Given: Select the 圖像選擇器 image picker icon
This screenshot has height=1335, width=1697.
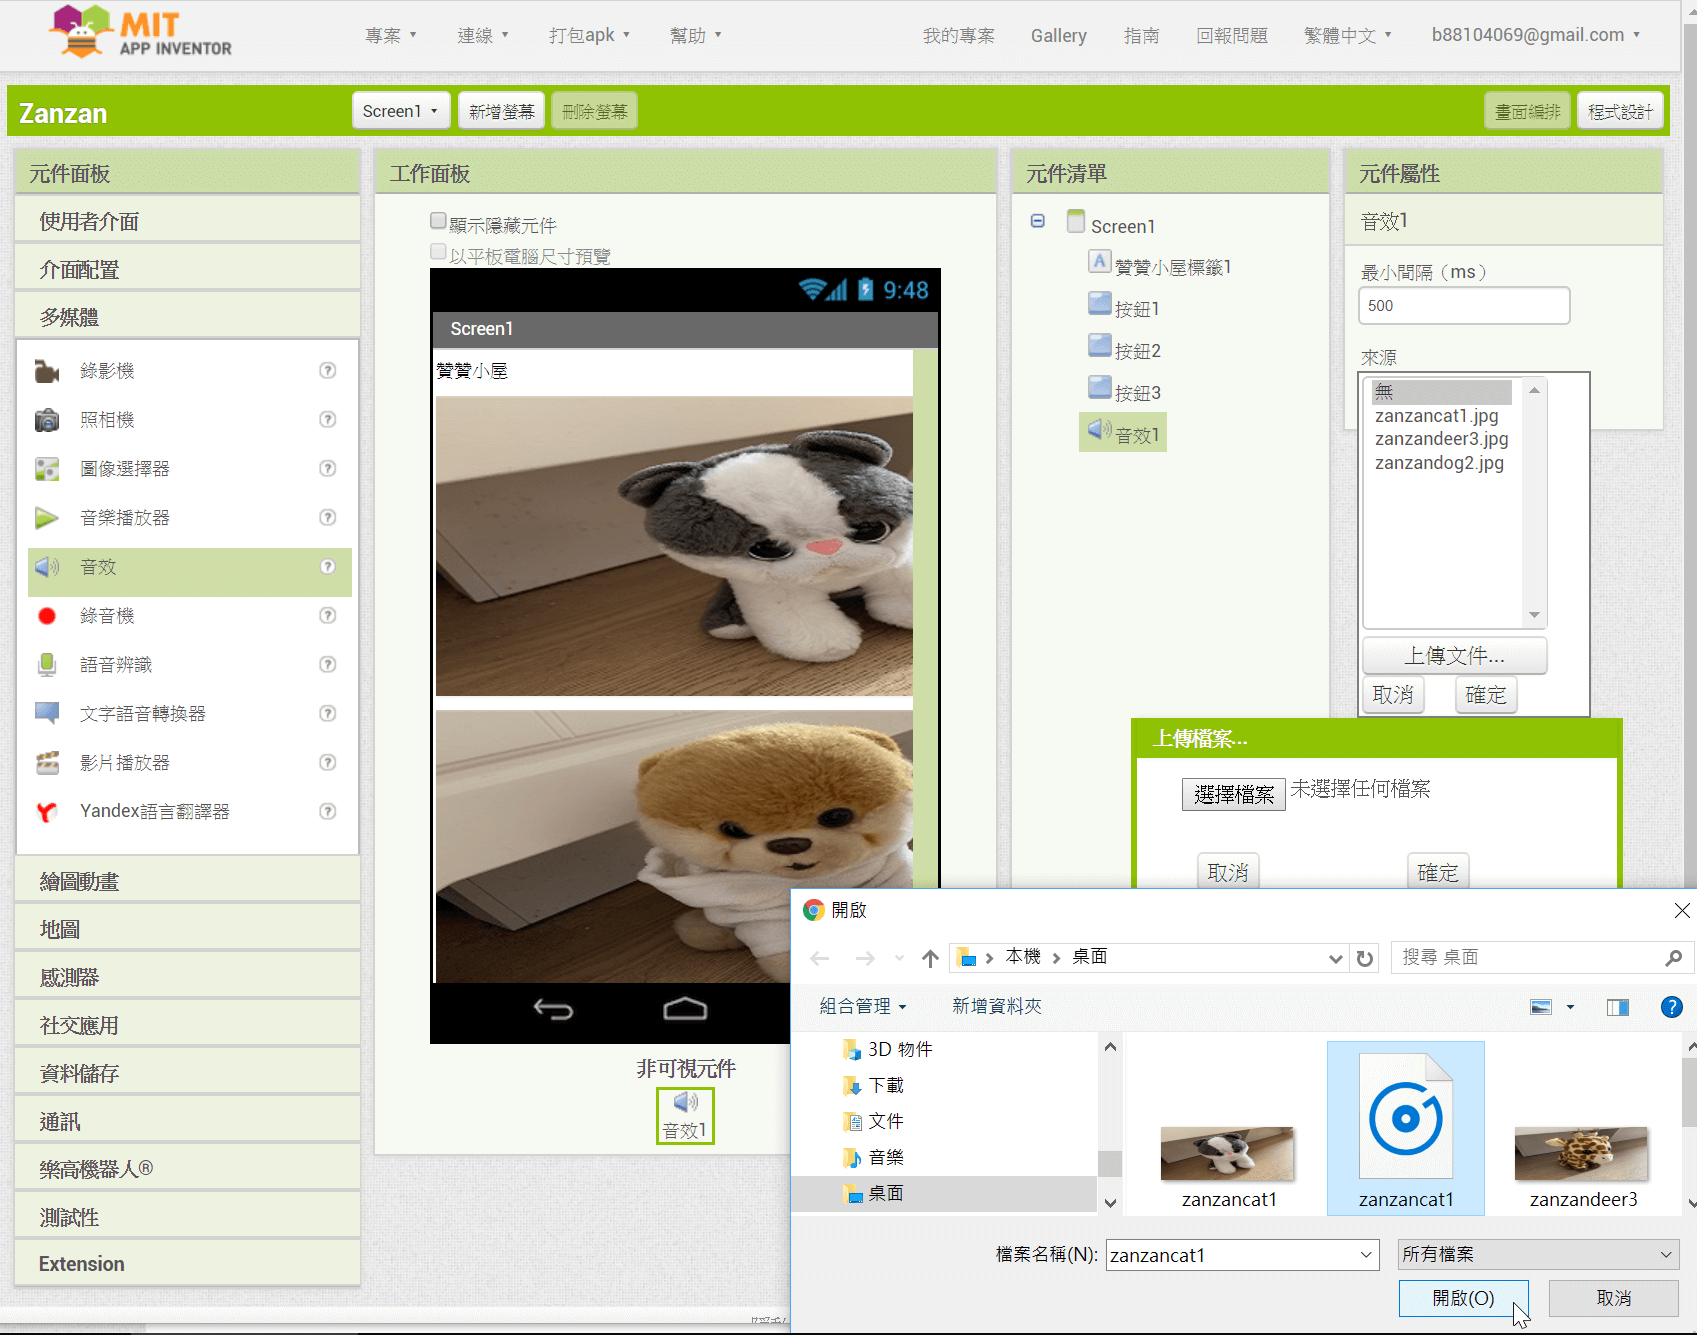Looking at the screenshot, I should tap(47, 469).
